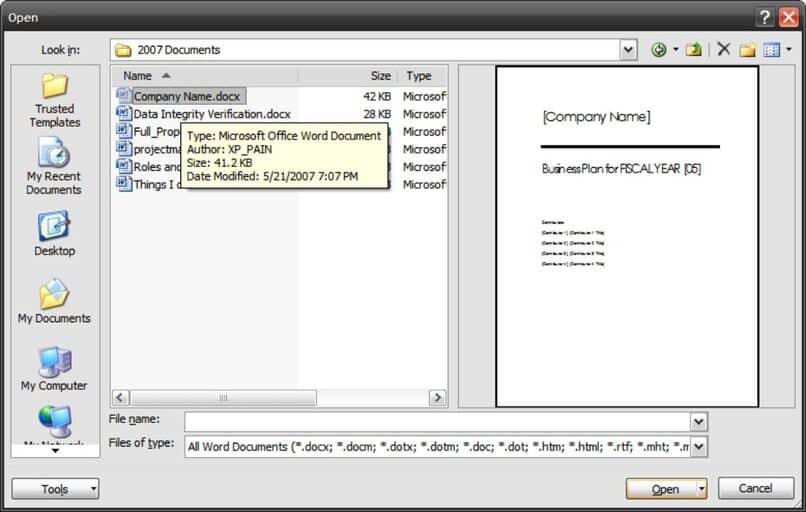
Task: Expand the Look in folder dropdown
Action: point(628,50)
